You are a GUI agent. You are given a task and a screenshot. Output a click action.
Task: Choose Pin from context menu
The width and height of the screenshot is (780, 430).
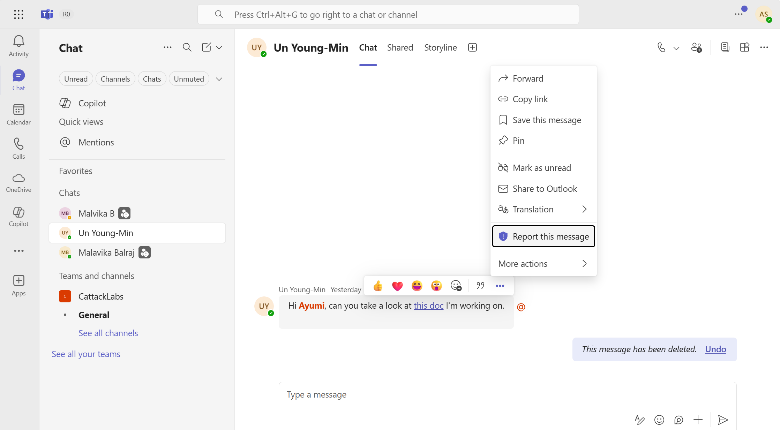[544, 141]
